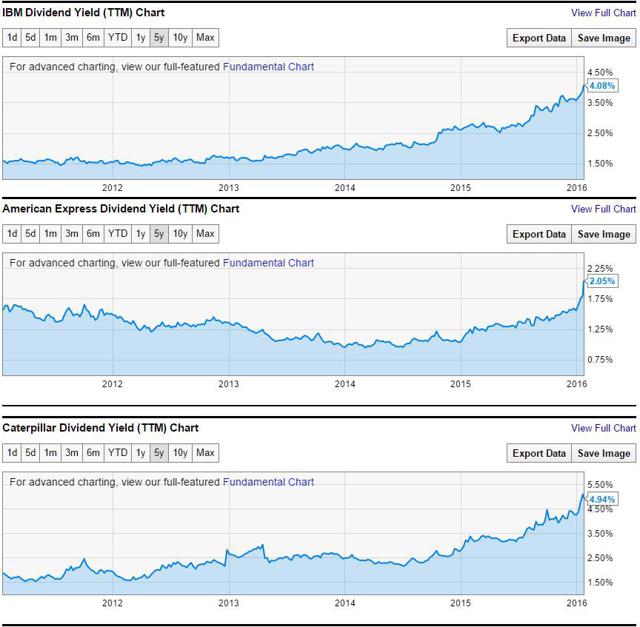Select 10y range on American Express chart
640x627 pixels.
[180, 233]
